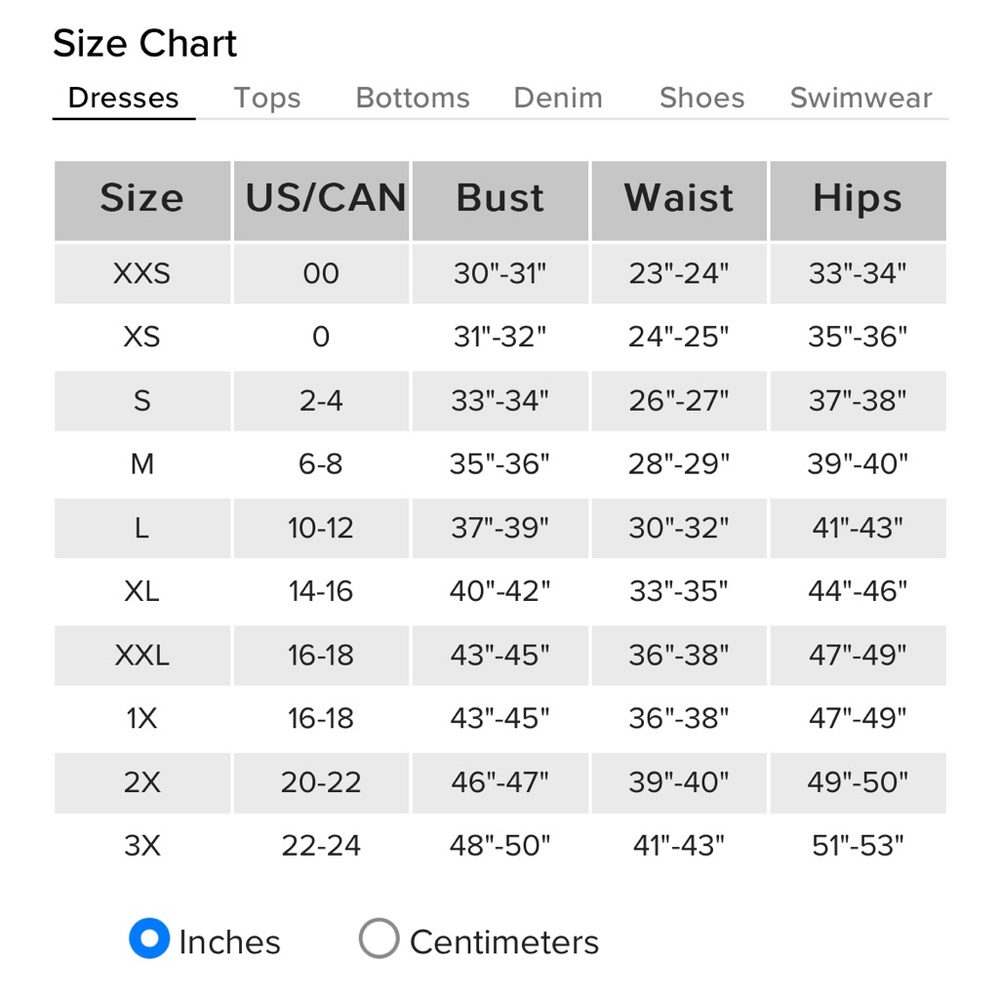View the Swimwear size tab
The width and height of the screenshot is (1000, 1000).
click(x=861, y=98)
